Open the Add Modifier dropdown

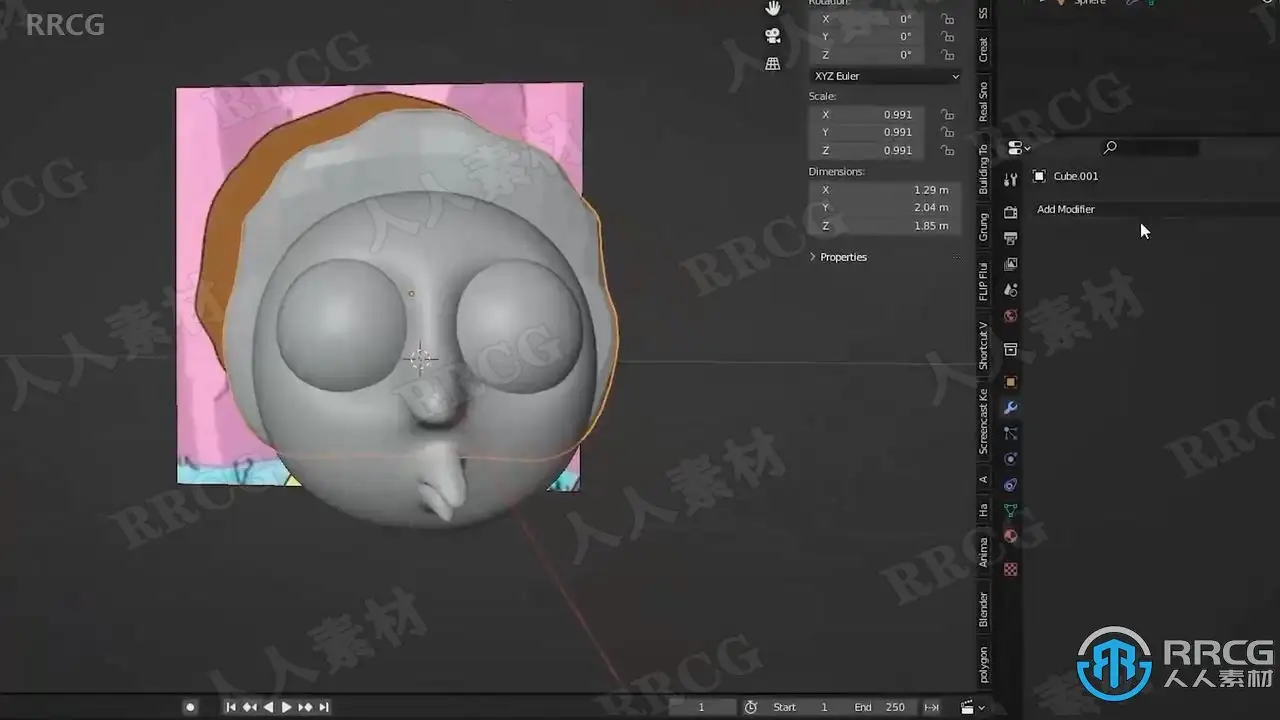coord(1155,209)
